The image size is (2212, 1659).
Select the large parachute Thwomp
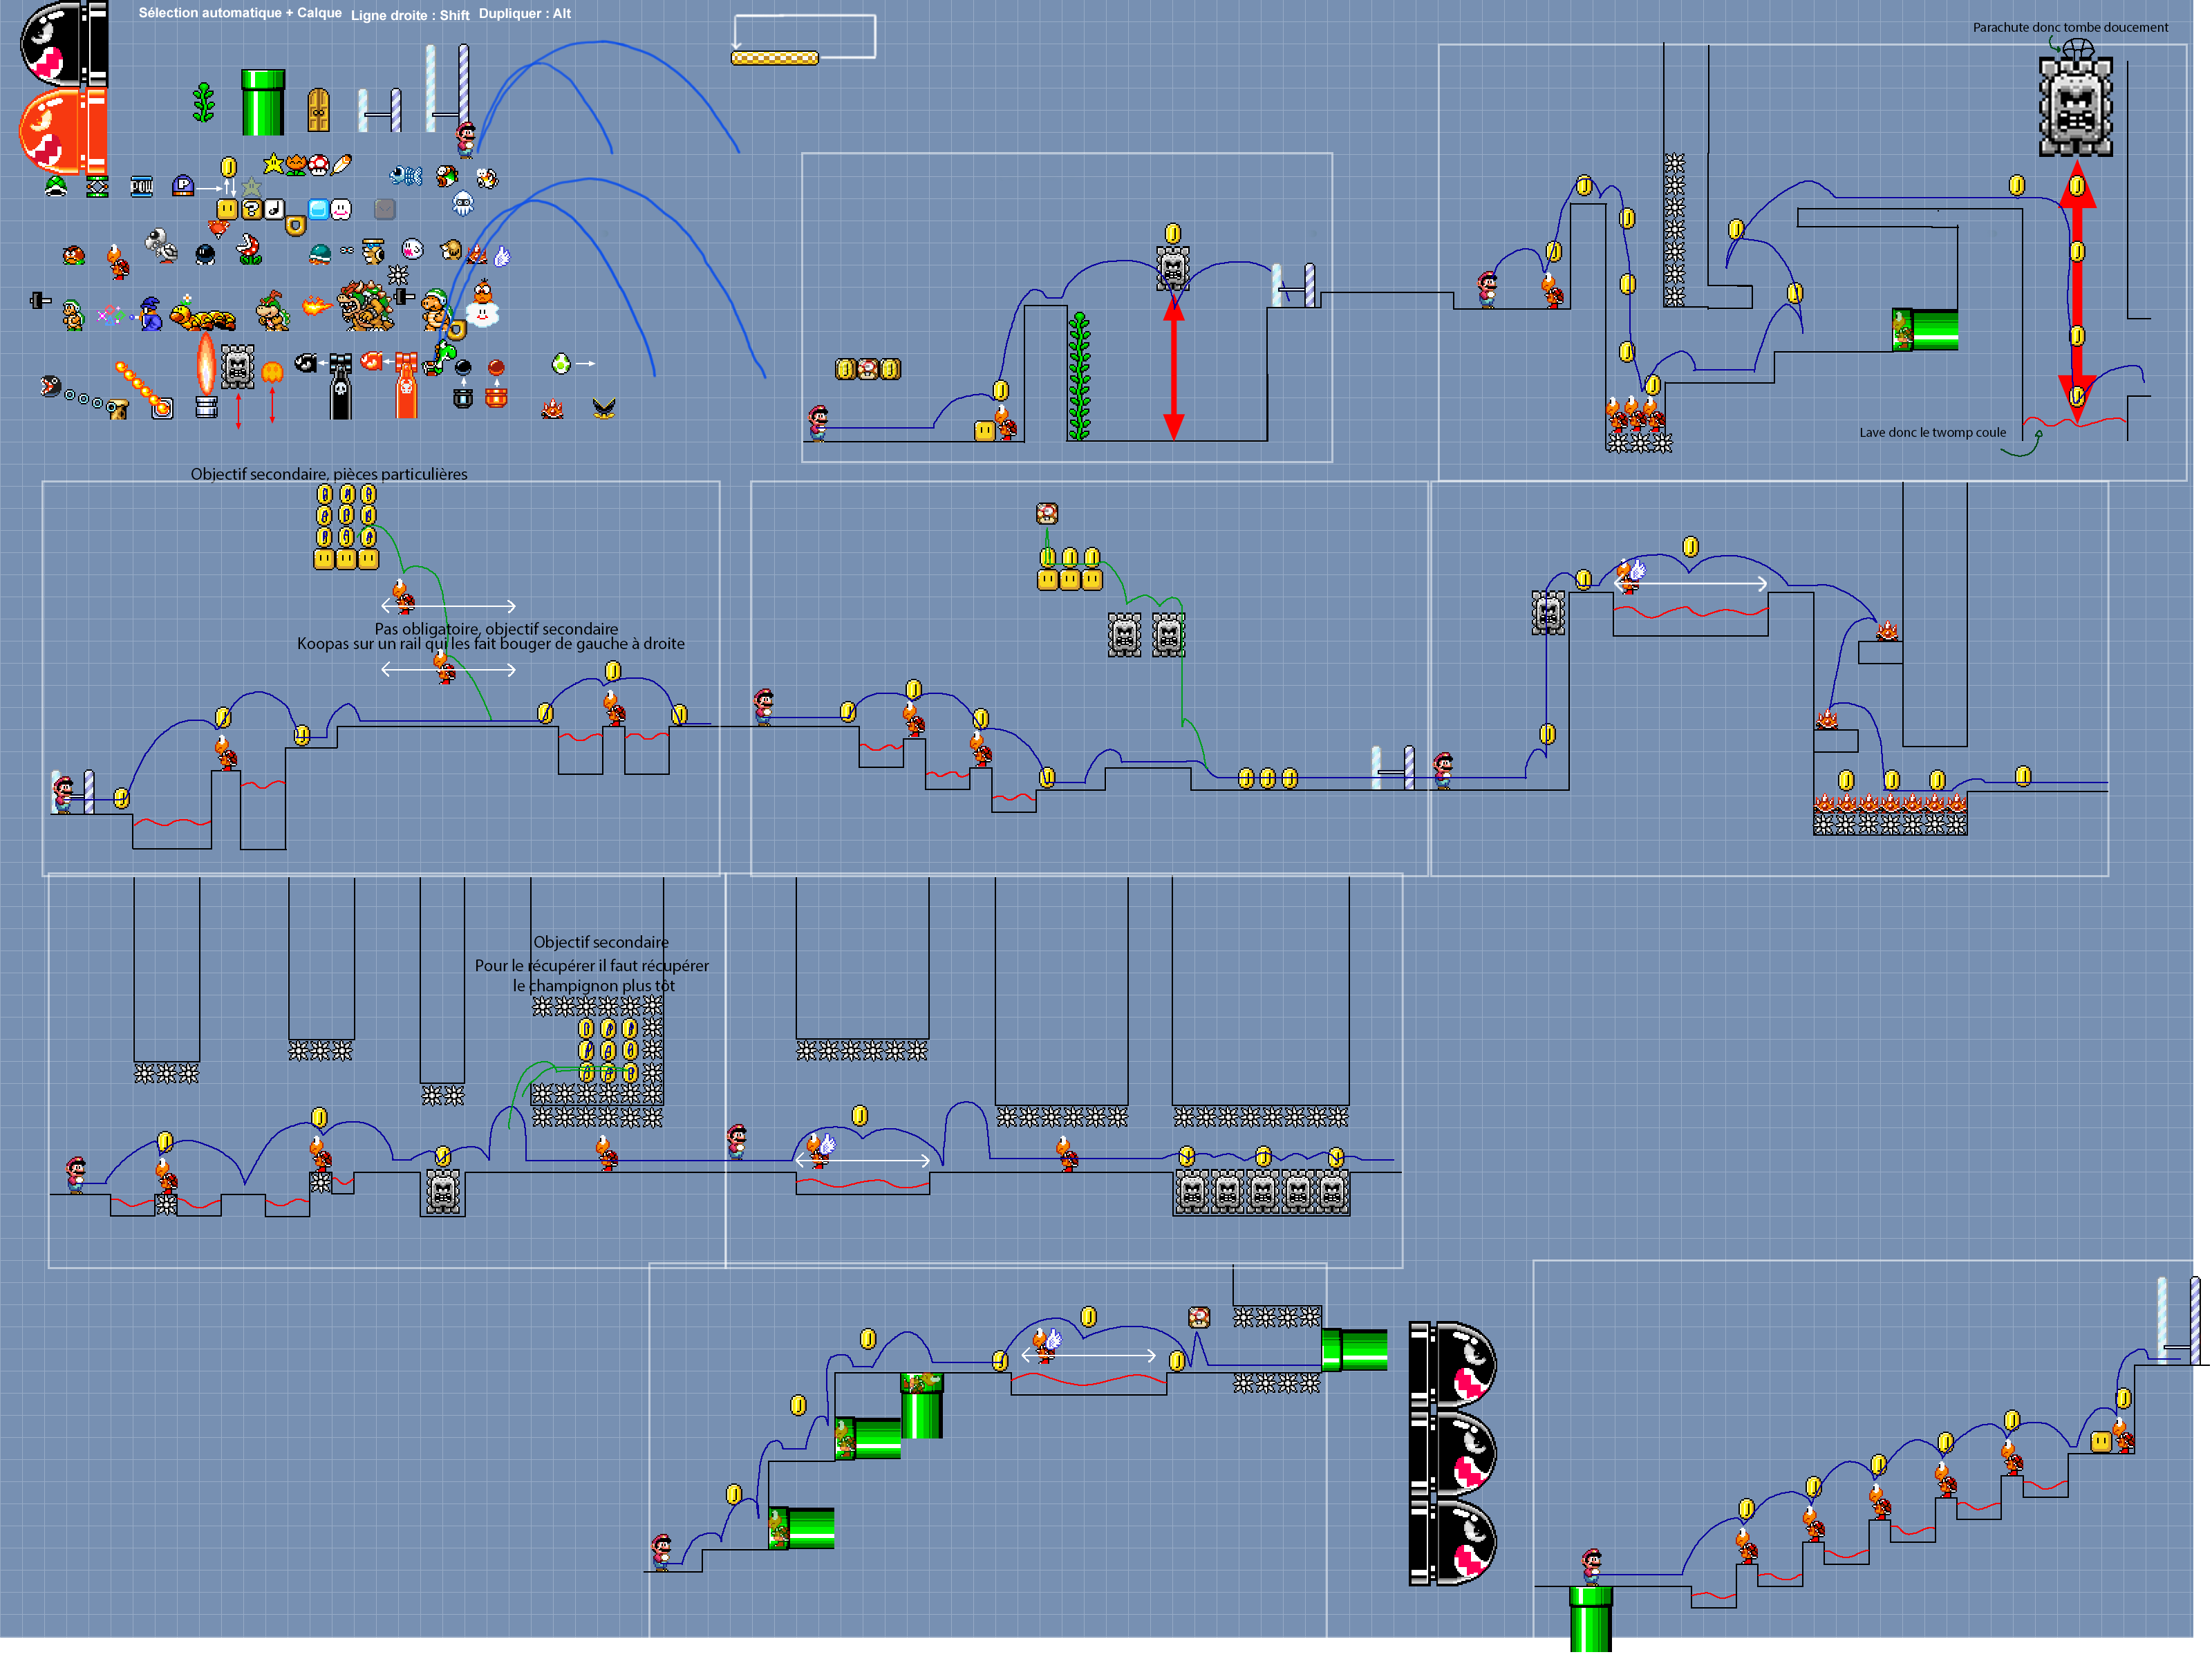tap(2076, 106)
